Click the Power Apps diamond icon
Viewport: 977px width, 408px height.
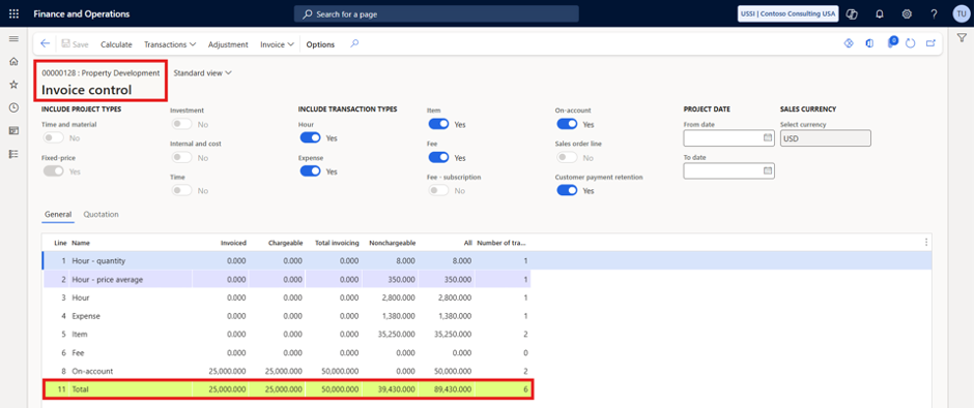pyautogui.click(x=848, y=44)
